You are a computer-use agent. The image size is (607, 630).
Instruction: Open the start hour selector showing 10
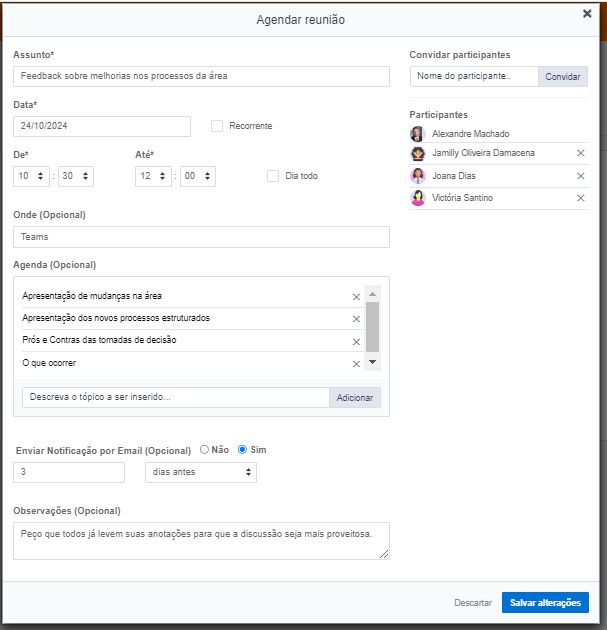point(32,176)
